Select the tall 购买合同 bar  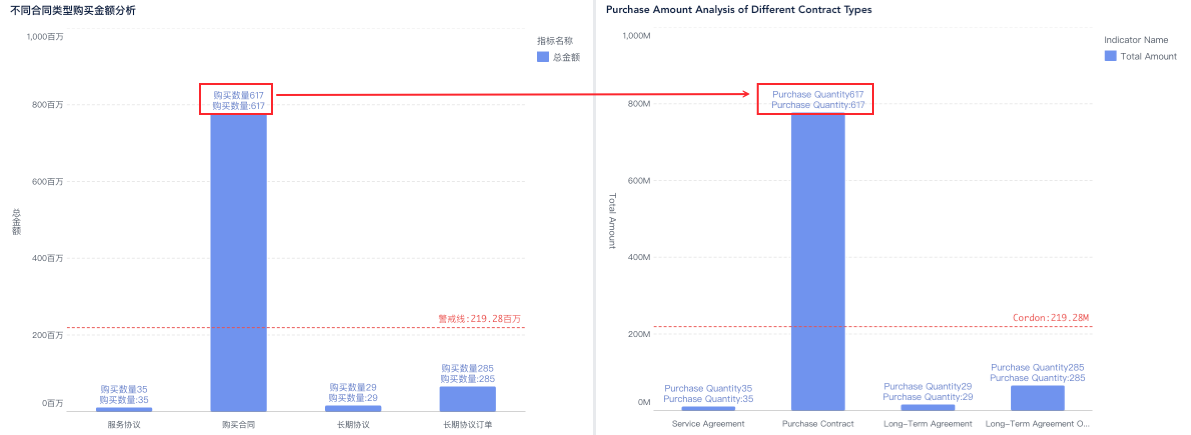(x=238, y=260)
